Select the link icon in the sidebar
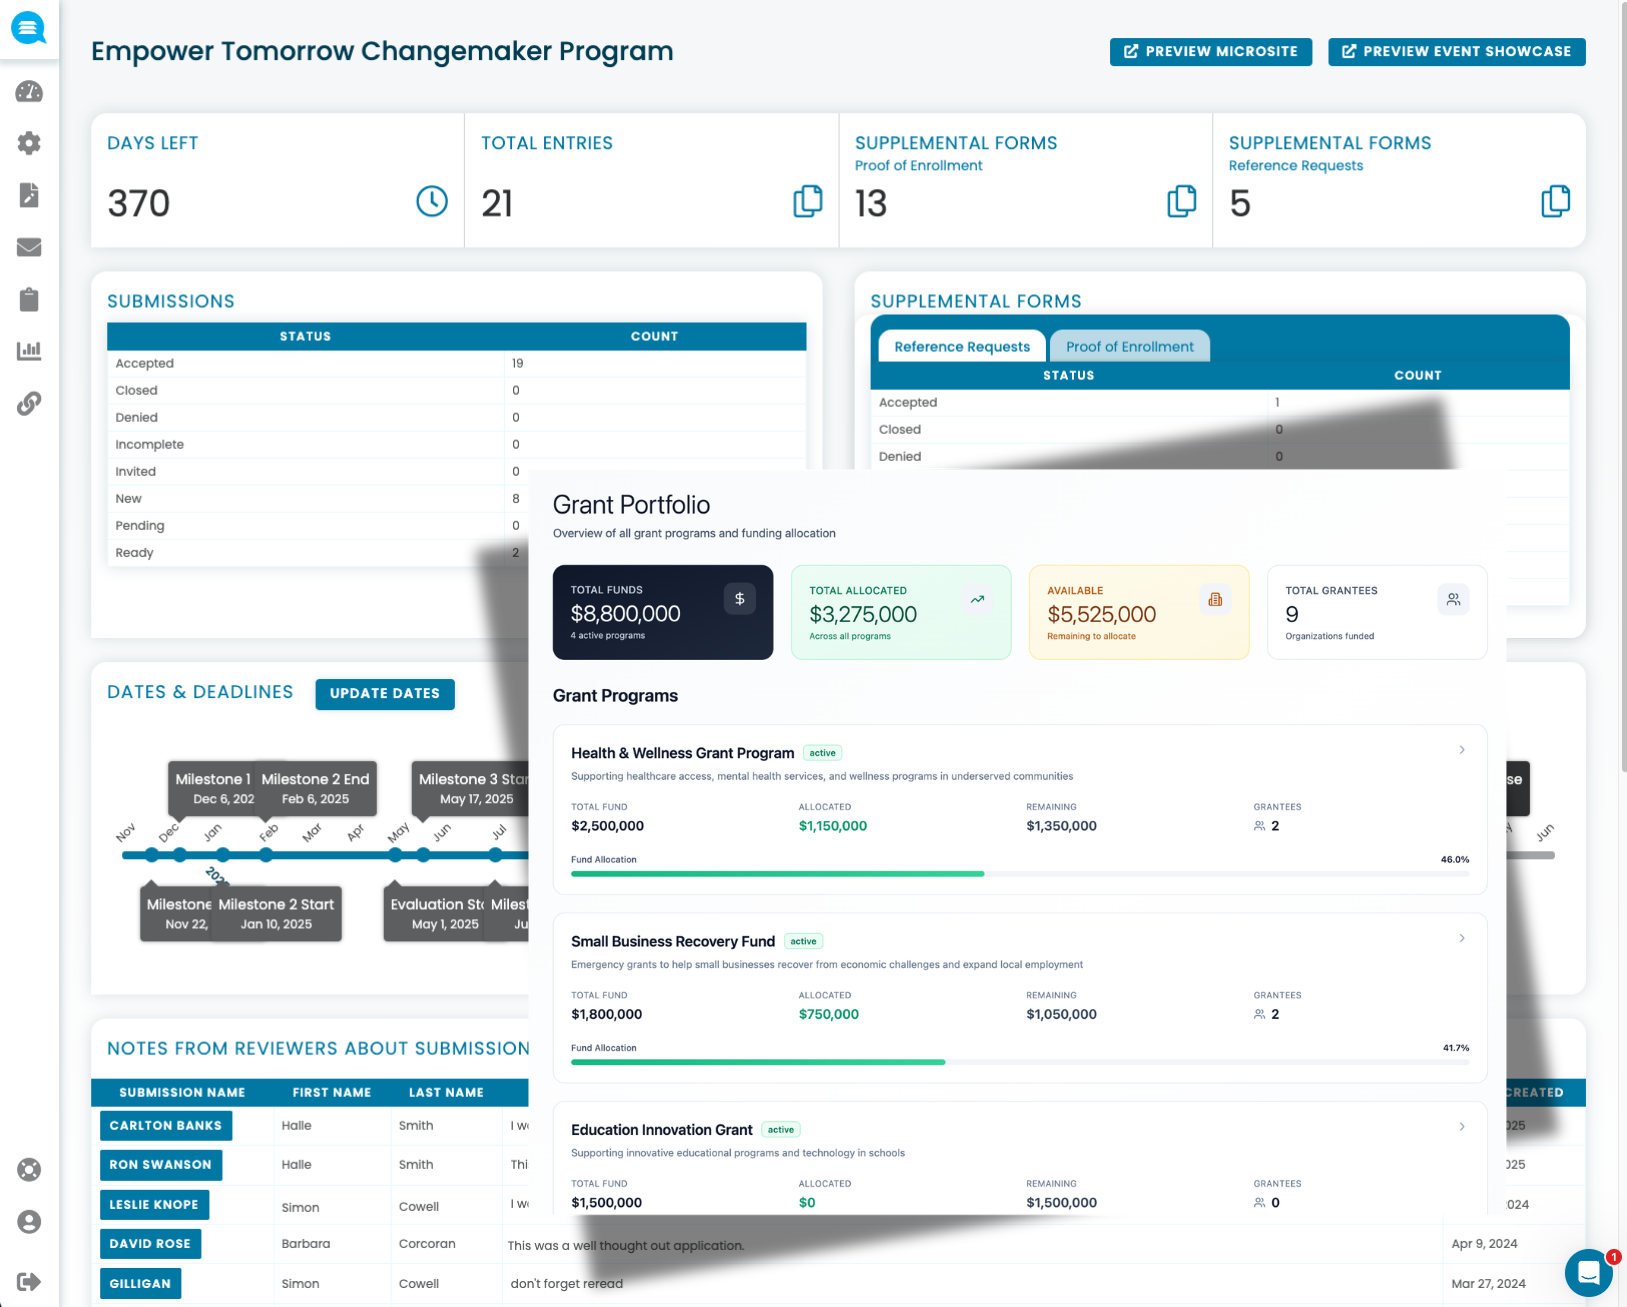1627x1307 pixels. (x=29, y=404)
